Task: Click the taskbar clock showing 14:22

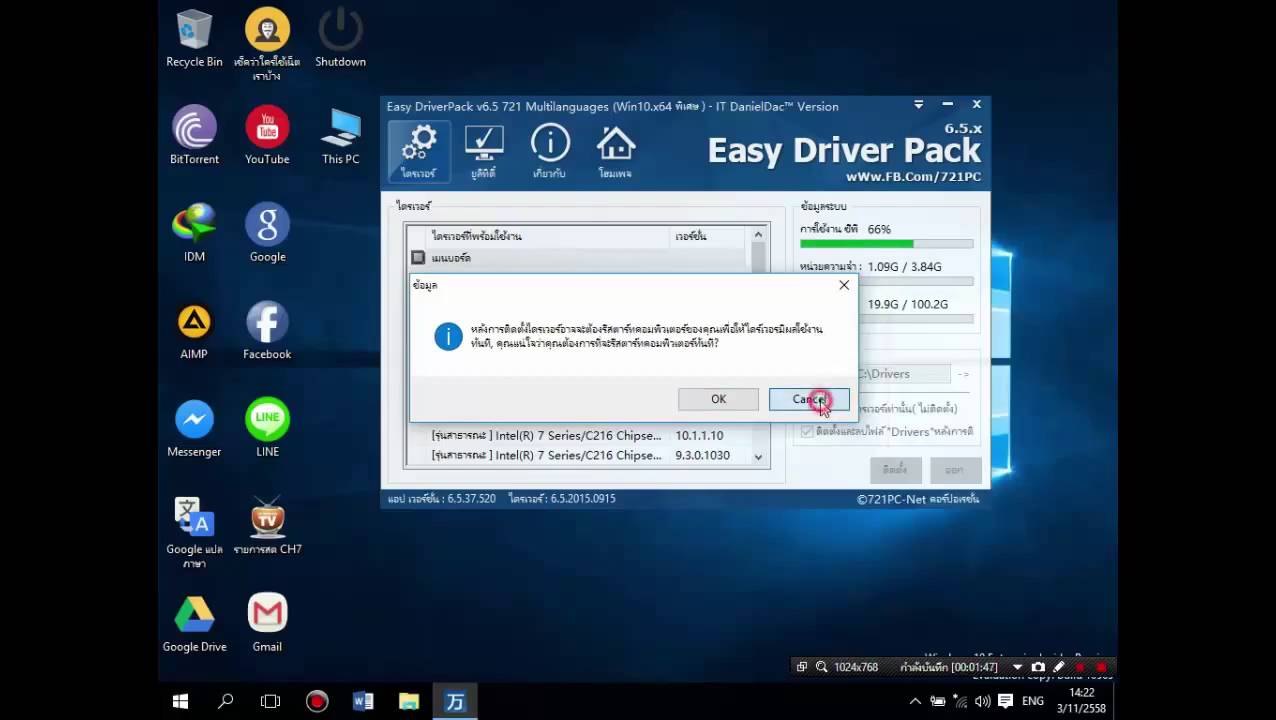Action: tap(1082, 701)
